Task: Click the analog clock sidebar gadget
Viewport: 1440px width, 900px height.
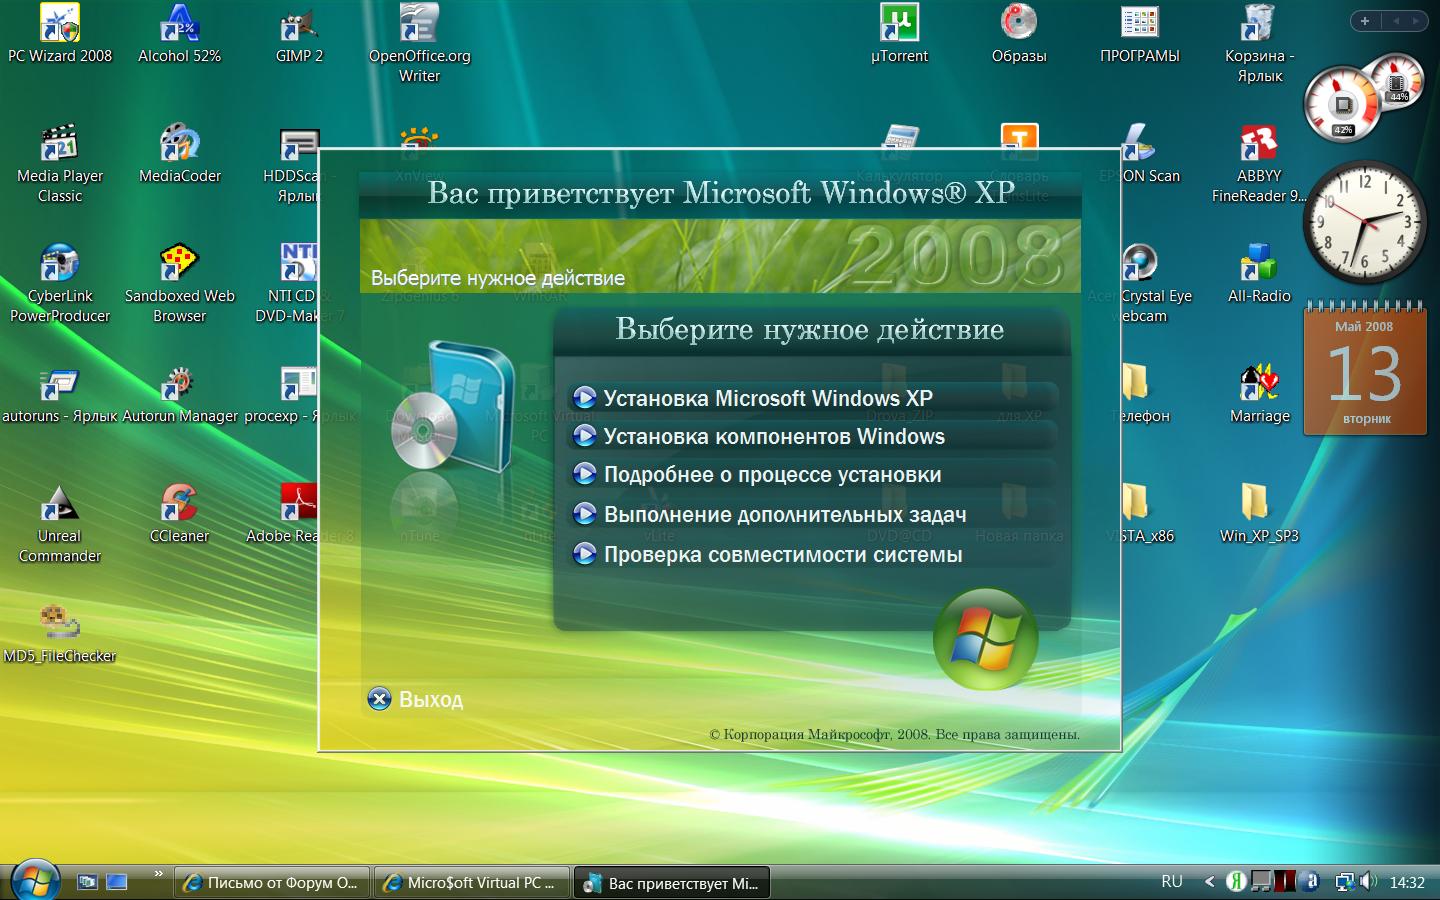Action: tap(1364, 224)
